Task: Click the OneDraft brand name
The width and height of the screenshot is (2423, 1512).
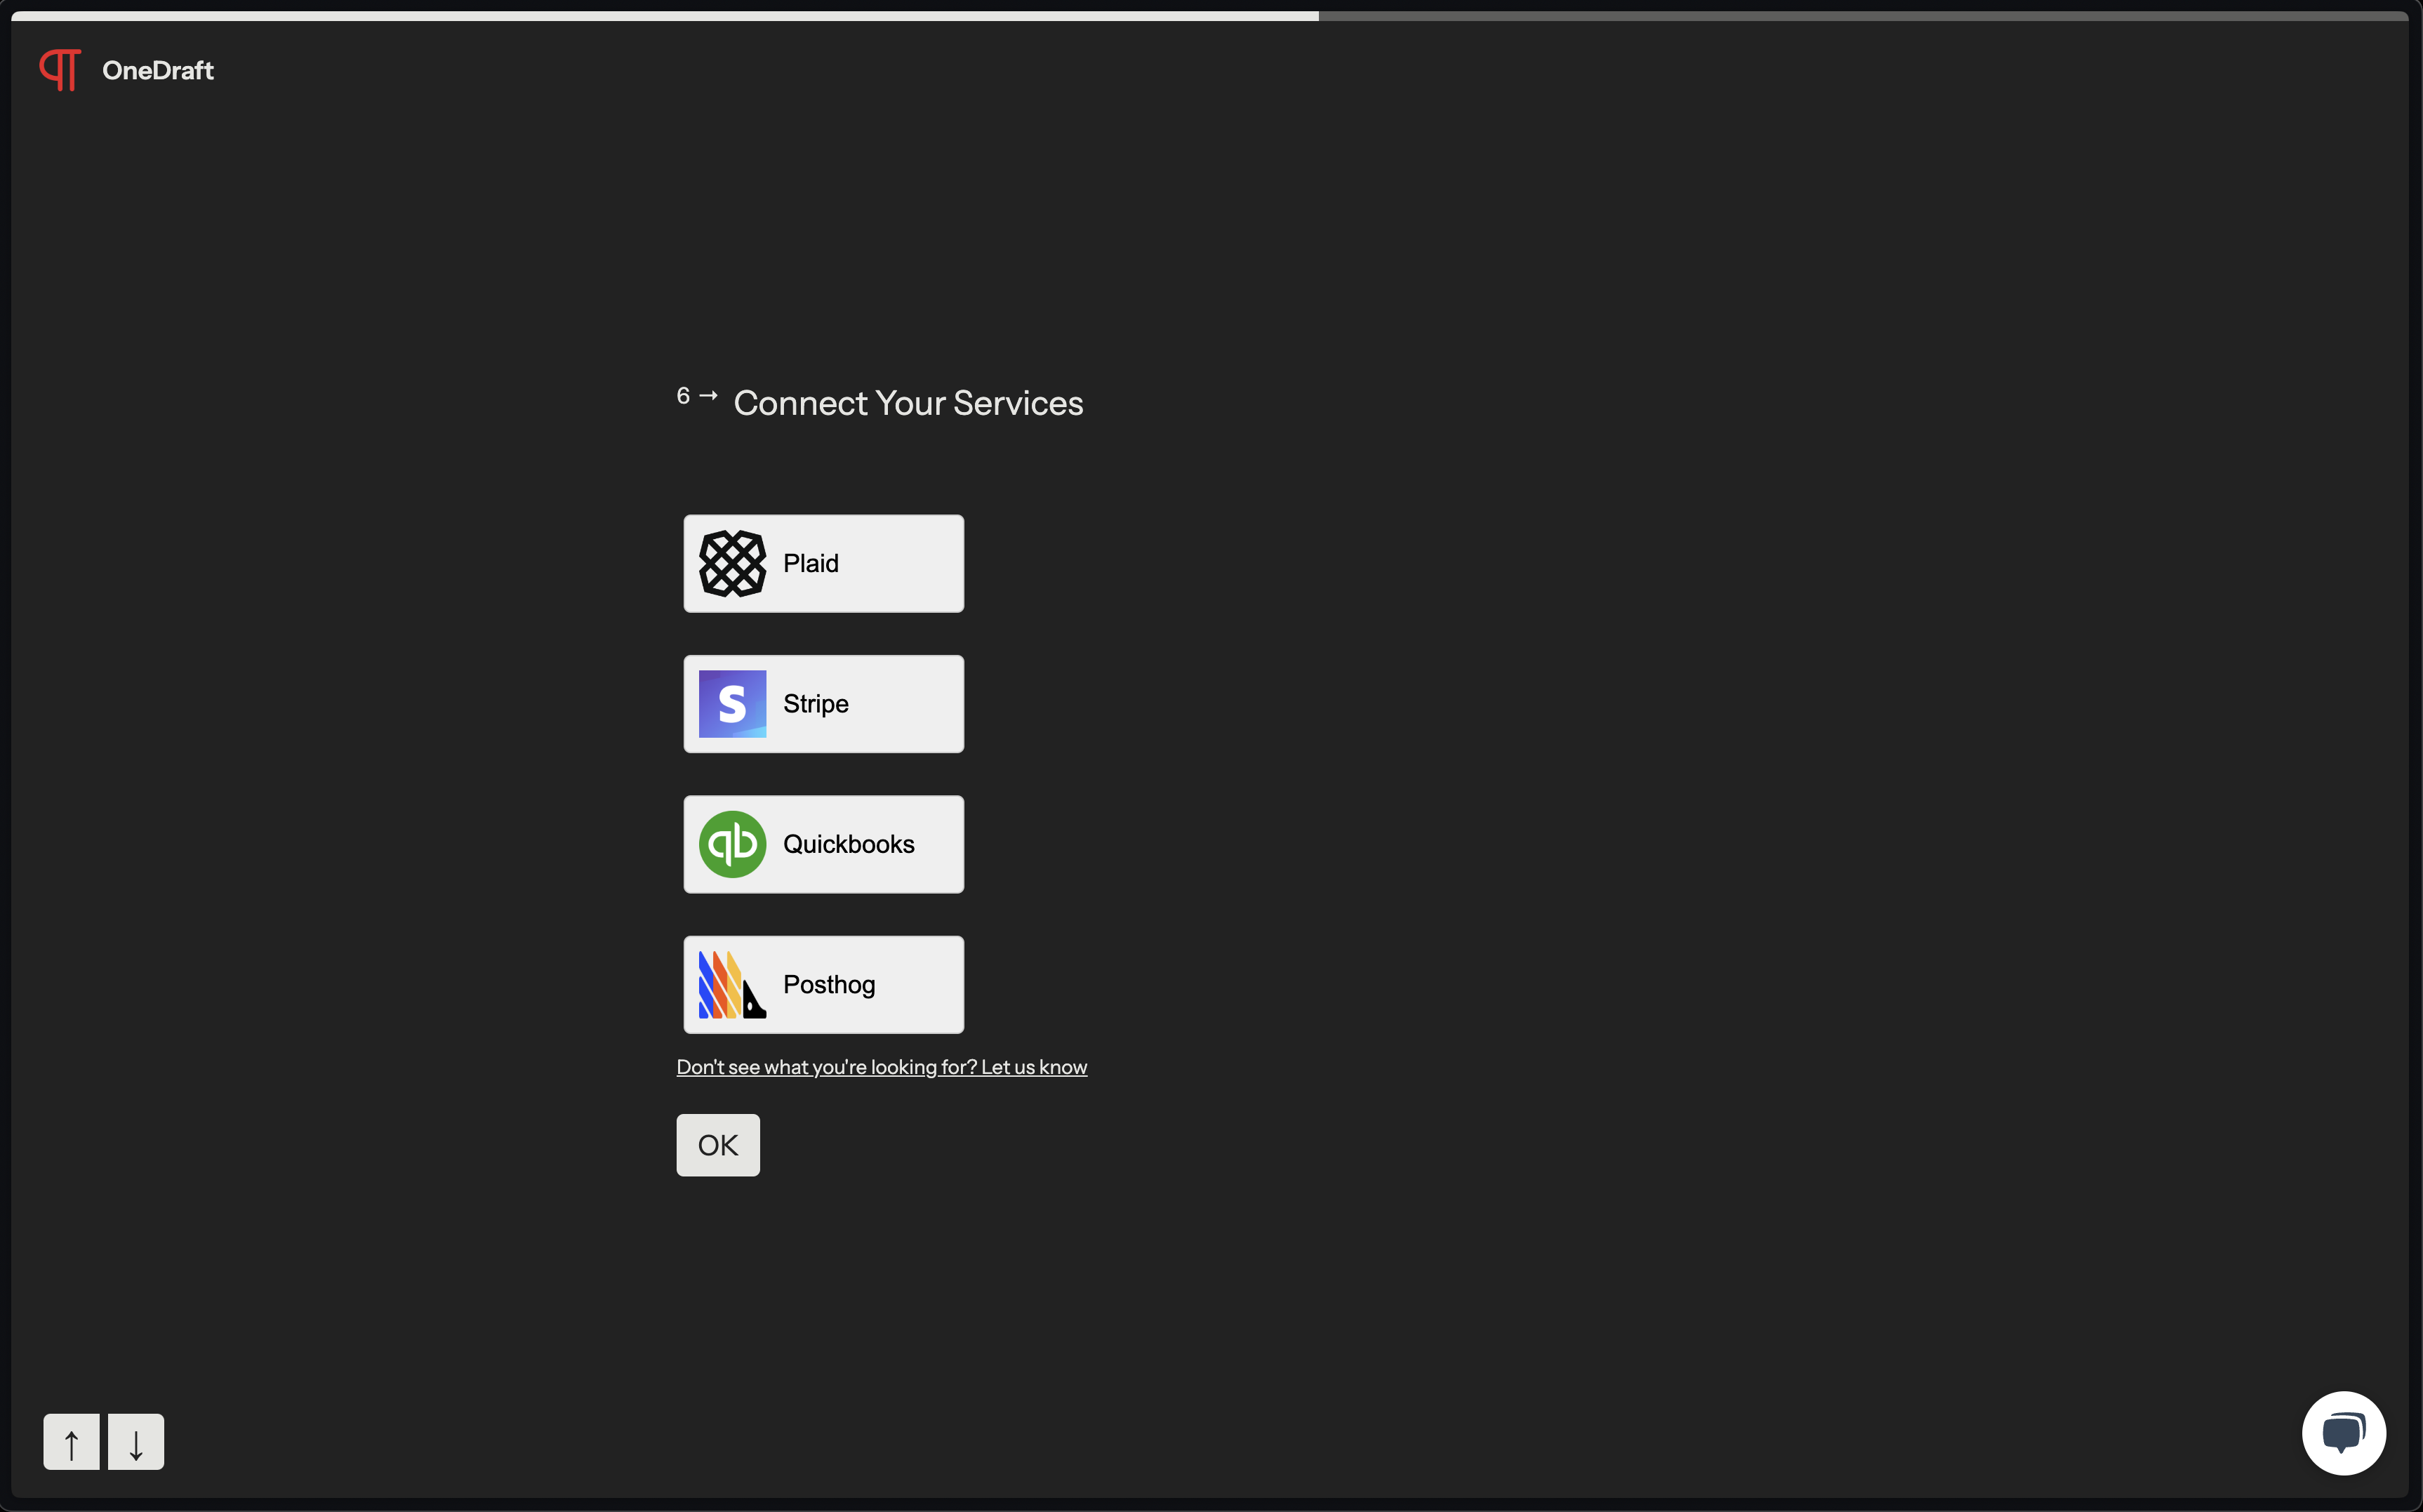Action: (x=158, y=71)
